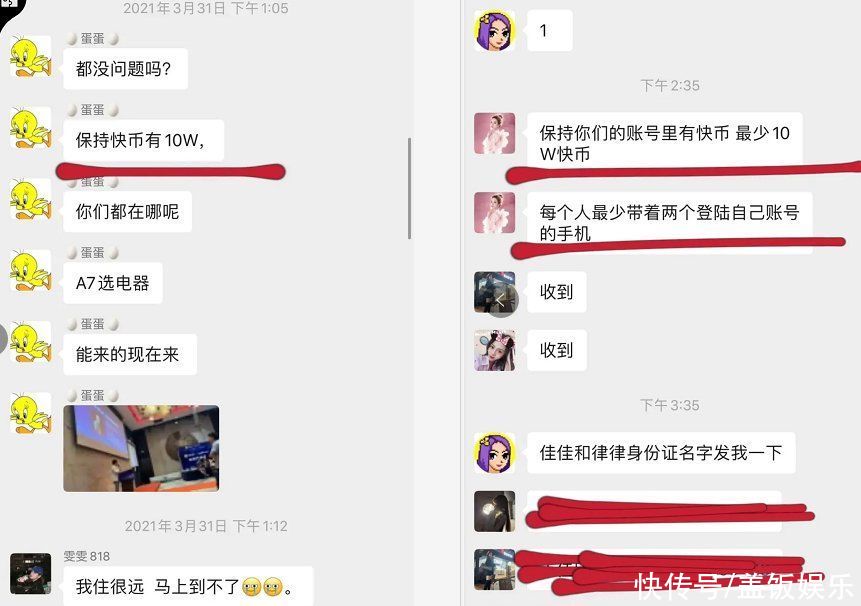The image size is (861, 606).
Task: Open the purple-haired cartoon avatar next to message 1
Action: pos(495,31)
